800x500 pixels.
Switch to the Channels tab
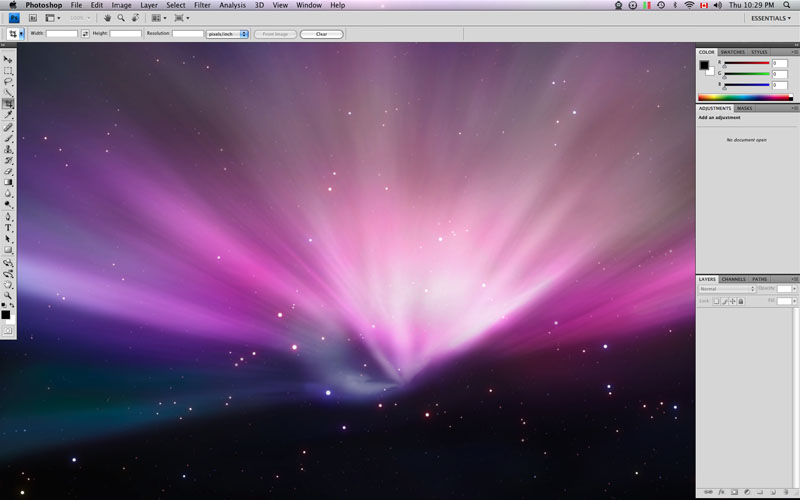[x=733, y=279]
